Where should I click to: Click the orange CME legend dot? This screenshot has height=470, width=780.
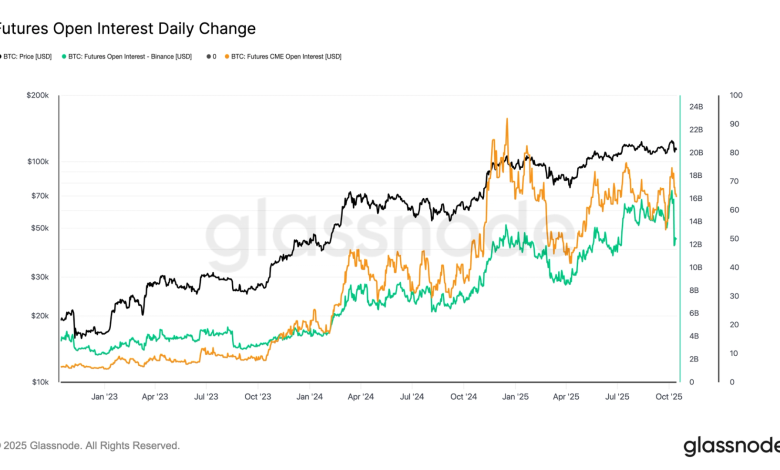click(227, 56)
